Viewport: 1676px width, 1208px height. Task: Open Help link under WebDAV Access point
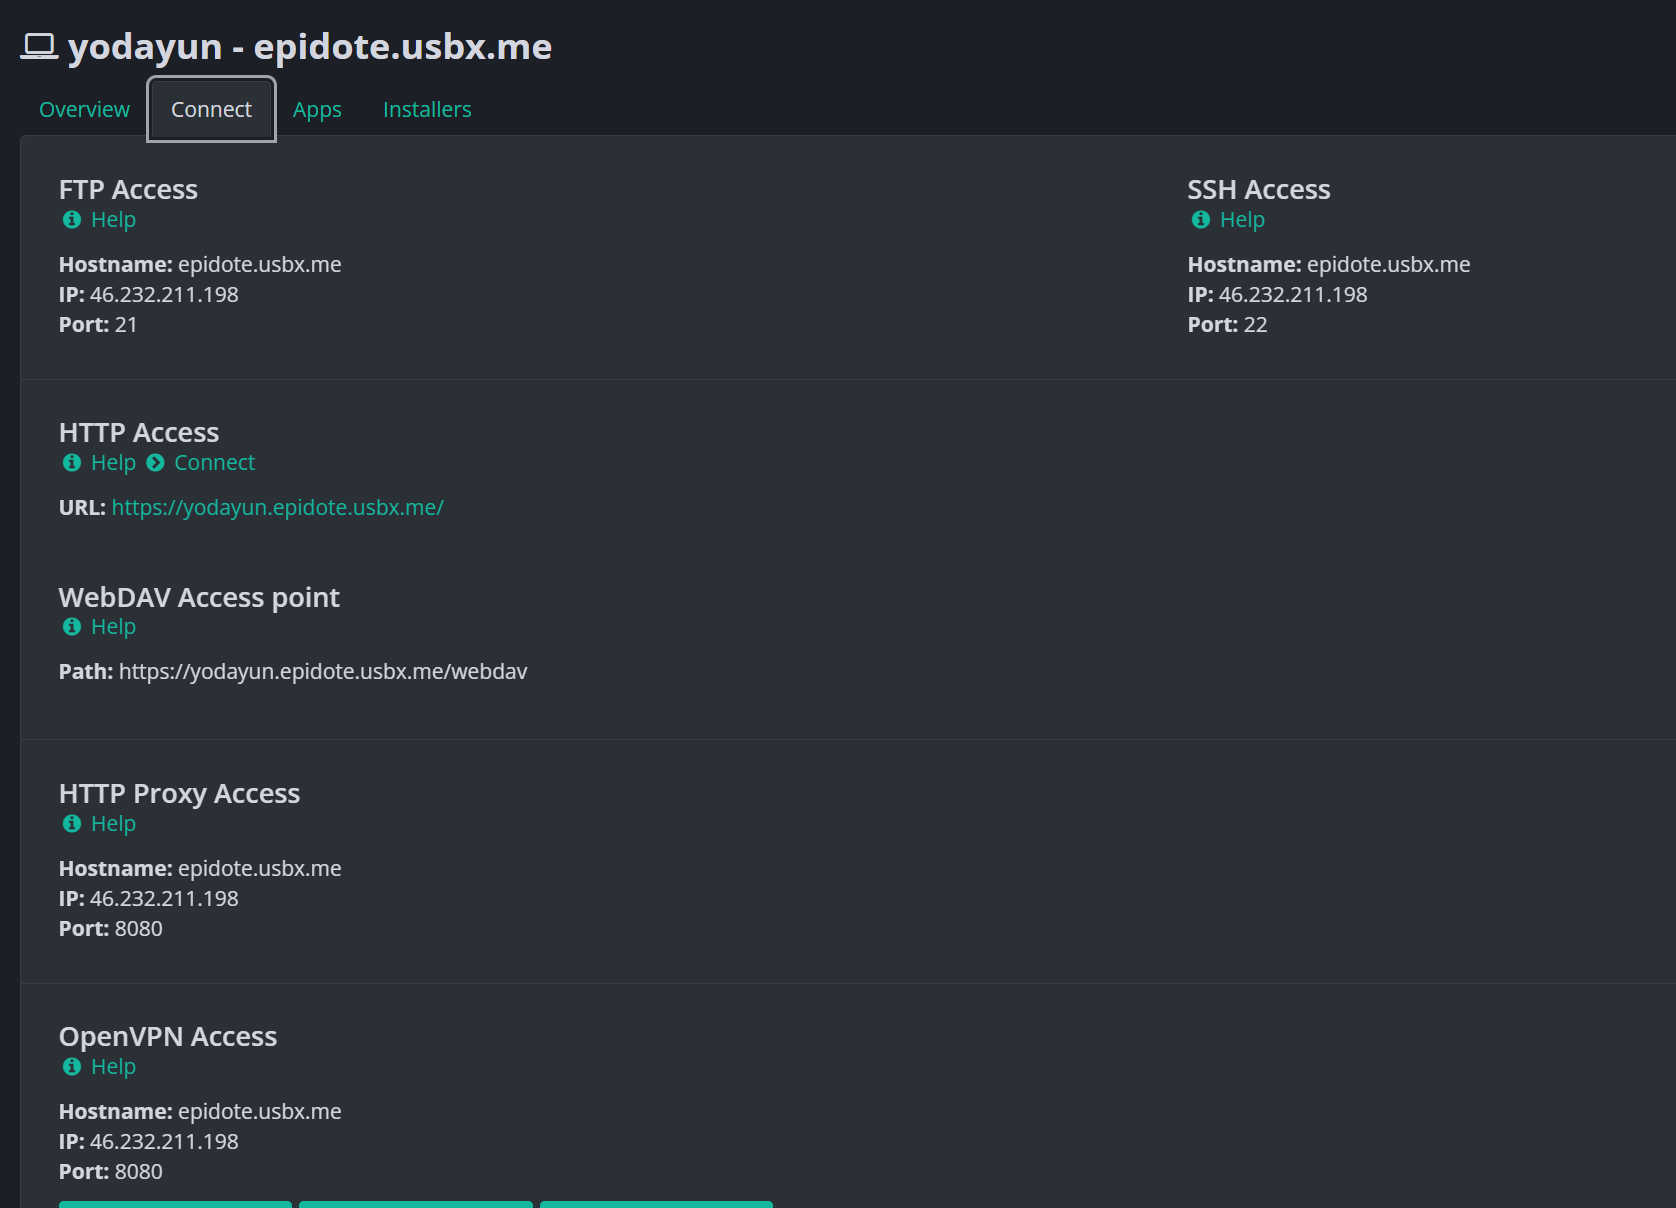click(113, 626)
